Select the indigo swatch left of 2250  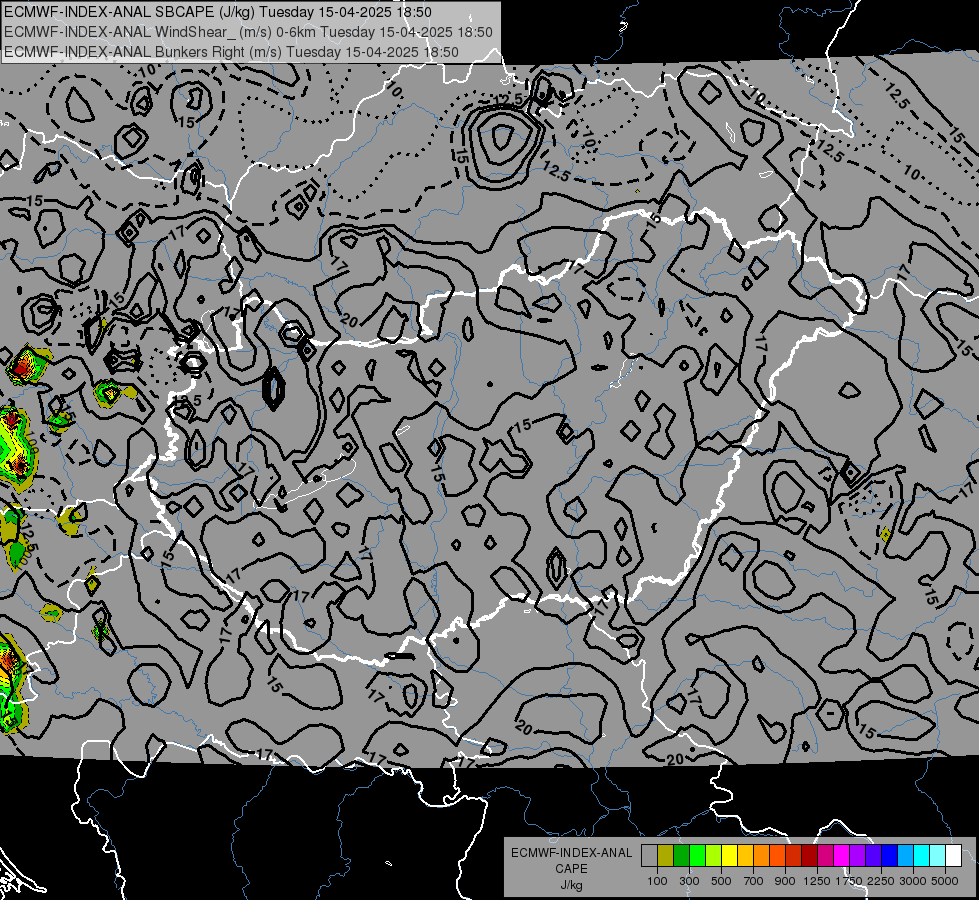pos(873,856)
